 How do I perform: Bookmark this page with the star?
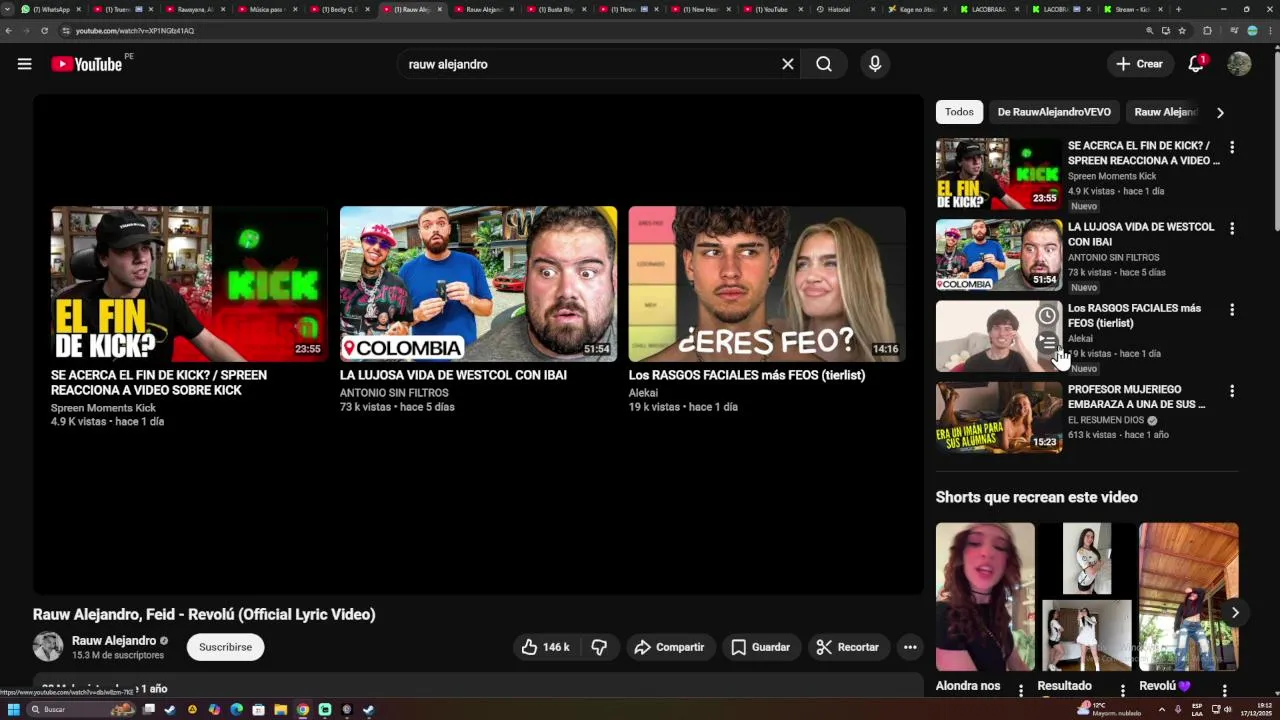tap(1182, 31)
